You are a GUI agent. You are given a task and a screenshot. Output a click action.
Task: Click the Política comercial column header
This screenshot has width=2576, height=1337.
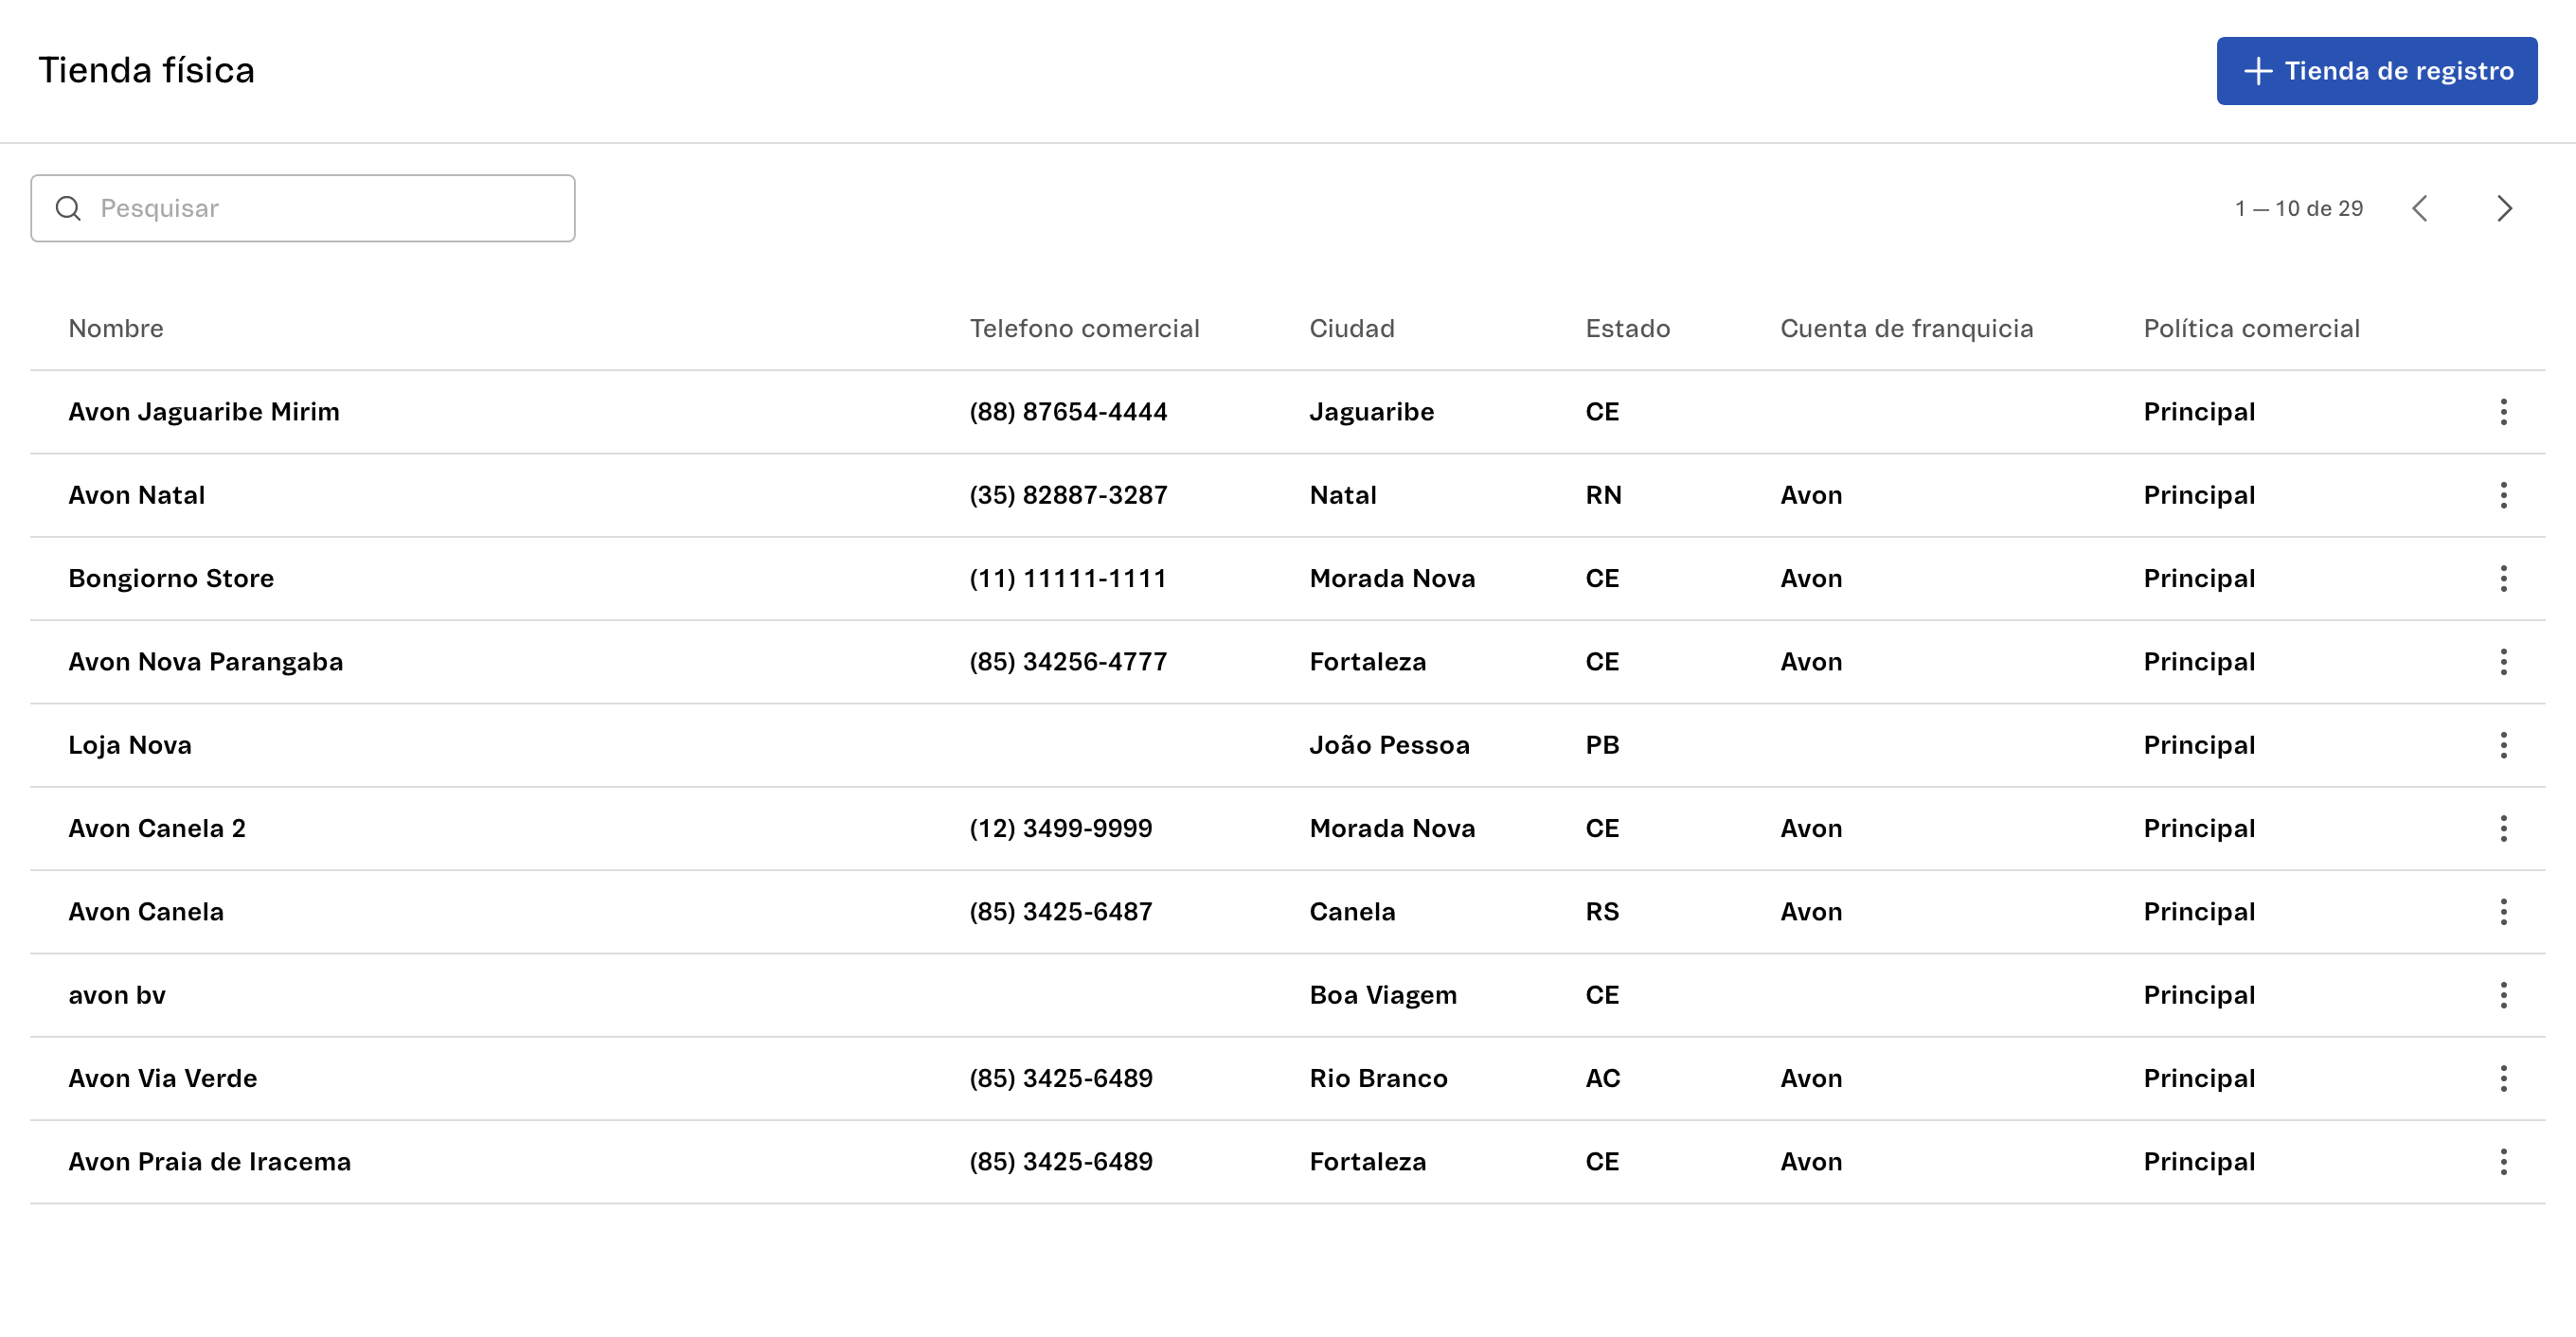click(x=2250, y=328)
